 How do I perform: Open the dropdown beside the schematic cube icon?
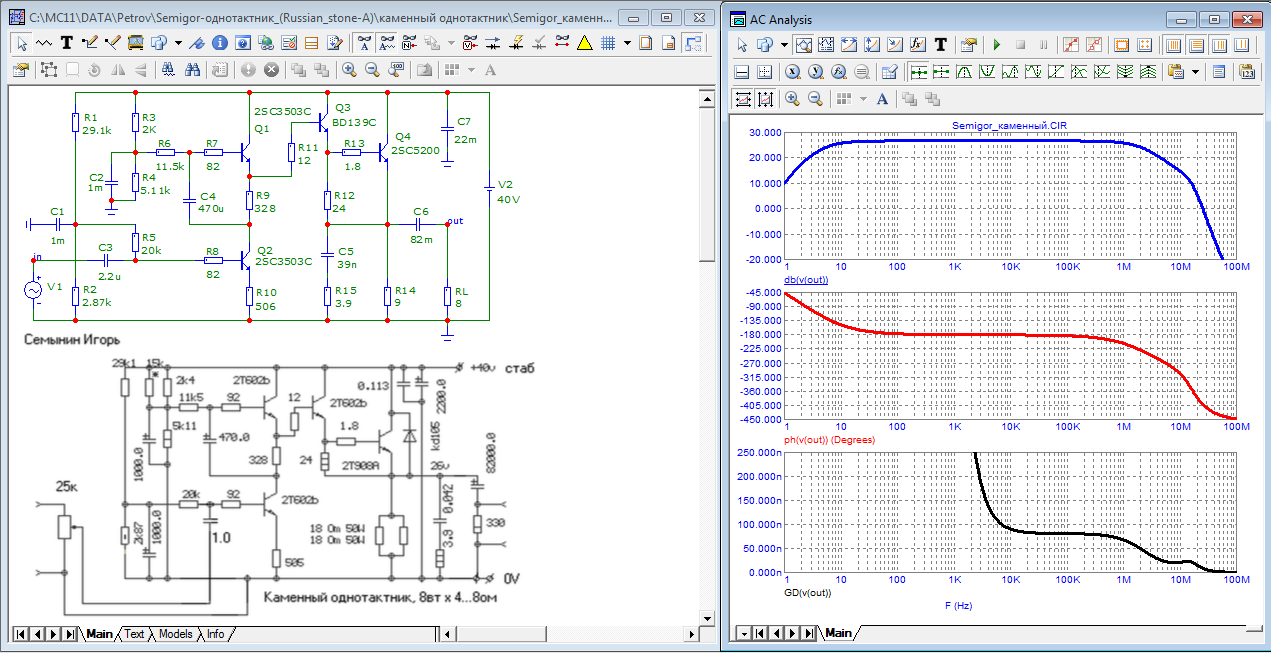pyautogui.click(x=178, y=43)
